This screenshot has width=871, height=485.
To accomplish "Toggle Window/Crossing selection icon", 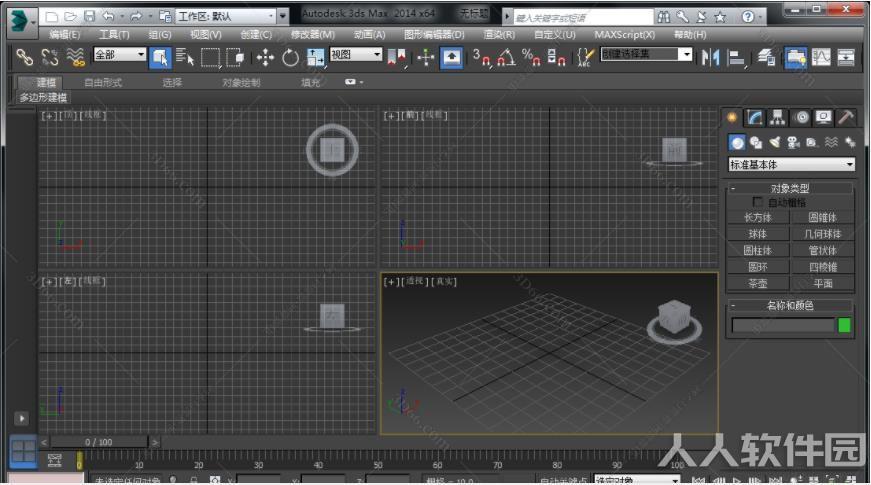I will click(x=235, y=57).
